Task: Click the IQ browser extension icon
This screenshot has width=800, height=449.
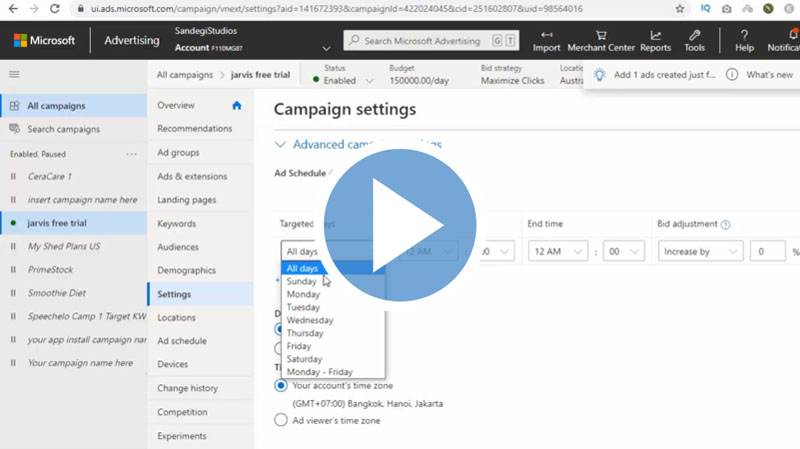Action: (706, 9)
